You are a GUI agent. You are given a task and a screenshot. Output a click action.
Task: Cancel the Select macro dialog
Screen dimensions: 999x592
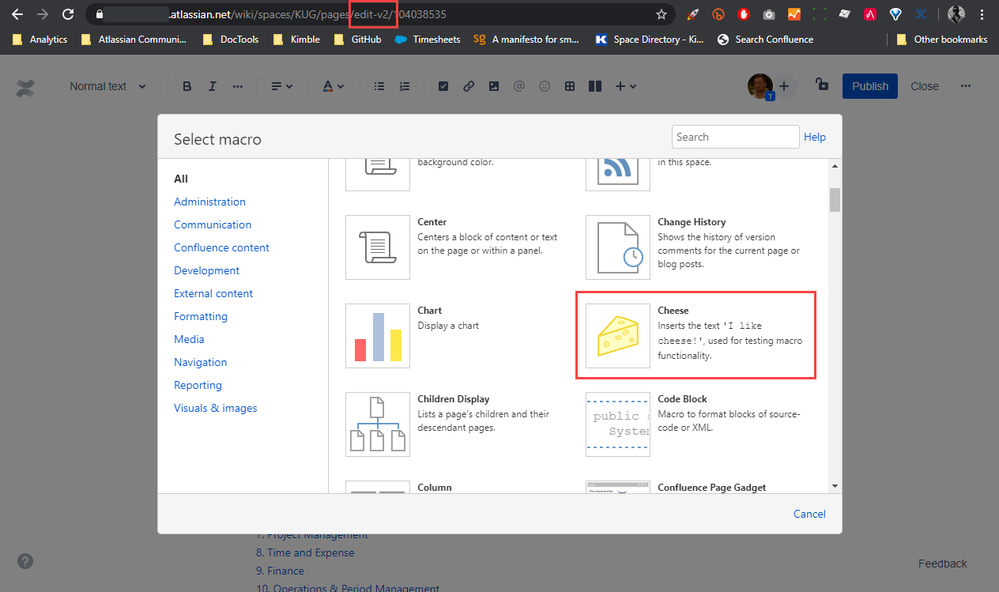[809, 514]
